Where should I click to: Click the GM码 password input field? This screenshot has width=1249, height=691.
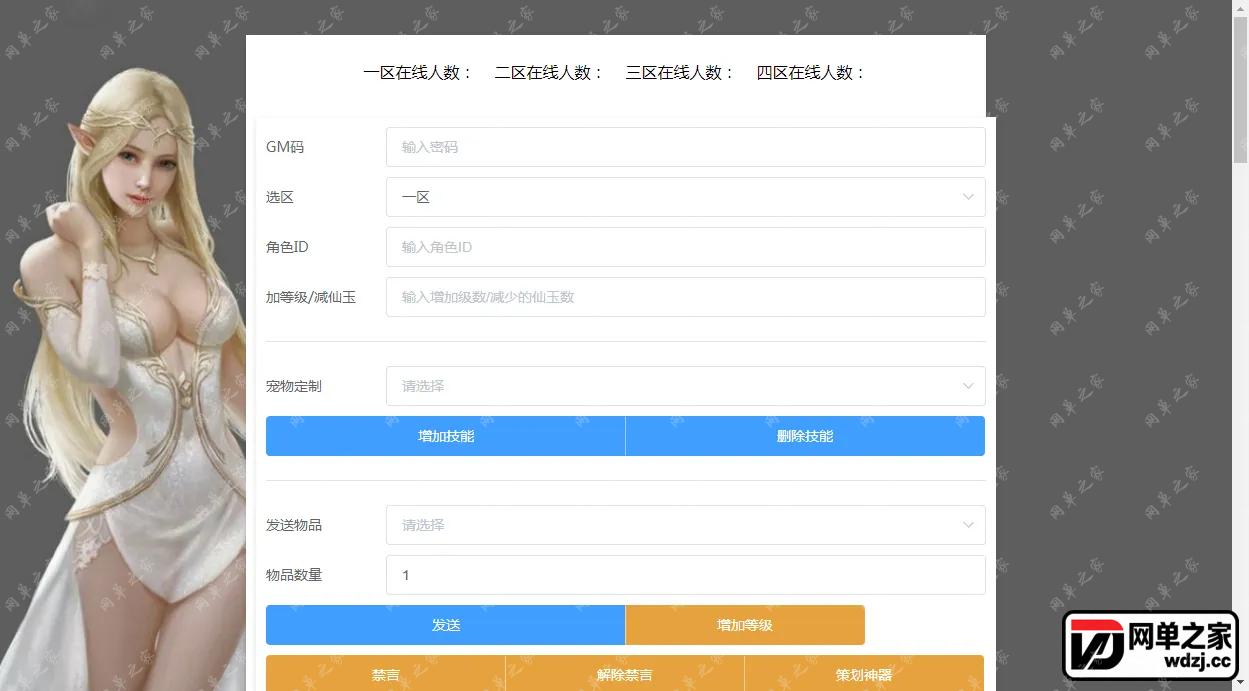[x=685, y=147]
